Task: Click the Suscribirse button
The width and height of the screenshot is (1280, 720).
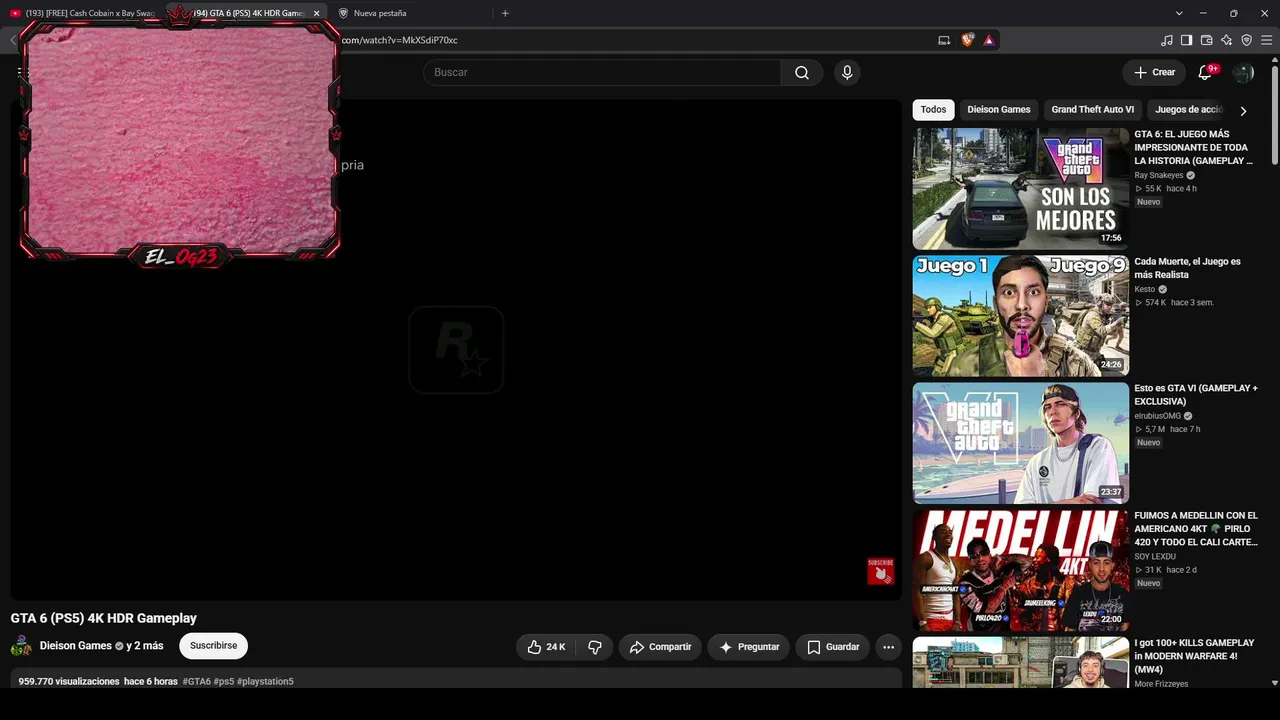Action: [213, 646]
